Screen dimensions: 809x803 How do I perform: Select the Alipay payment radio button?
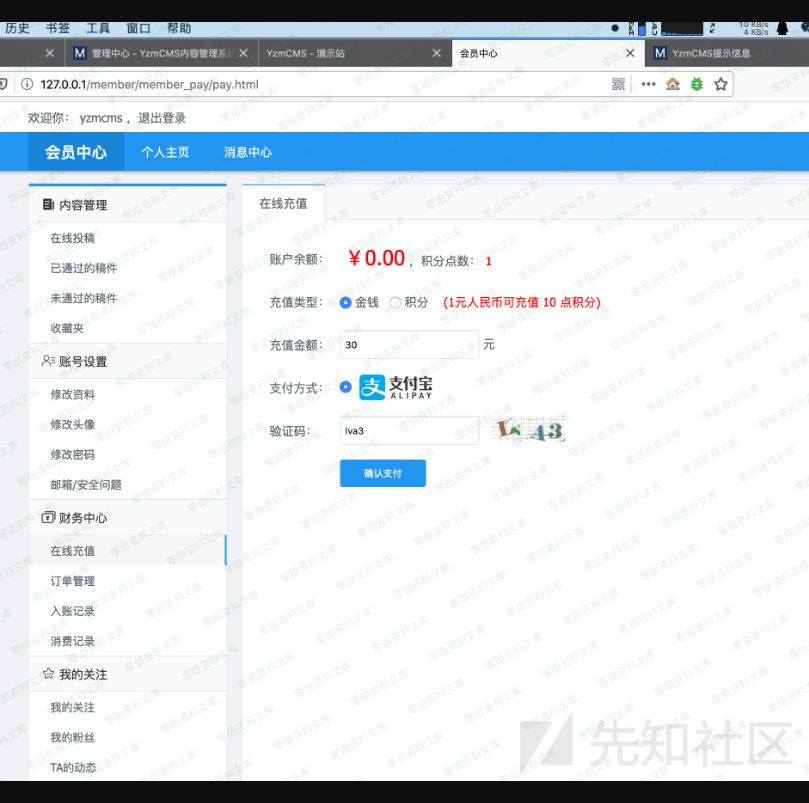click(x=346, y=388)
